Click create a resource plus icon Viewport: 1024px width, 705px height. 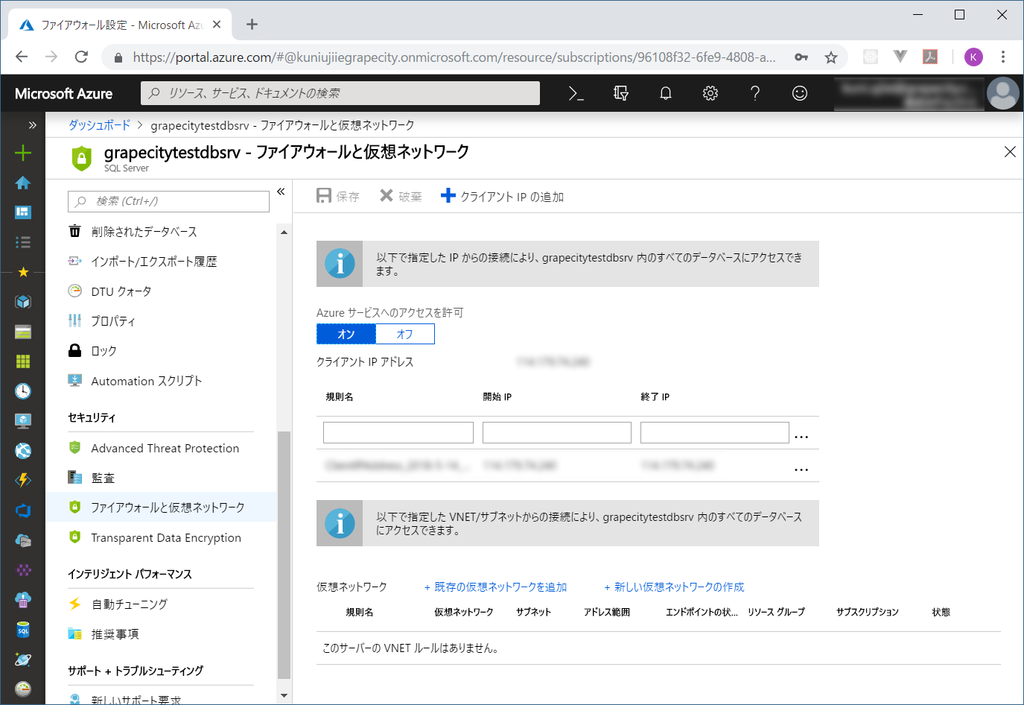click(23, 153)
